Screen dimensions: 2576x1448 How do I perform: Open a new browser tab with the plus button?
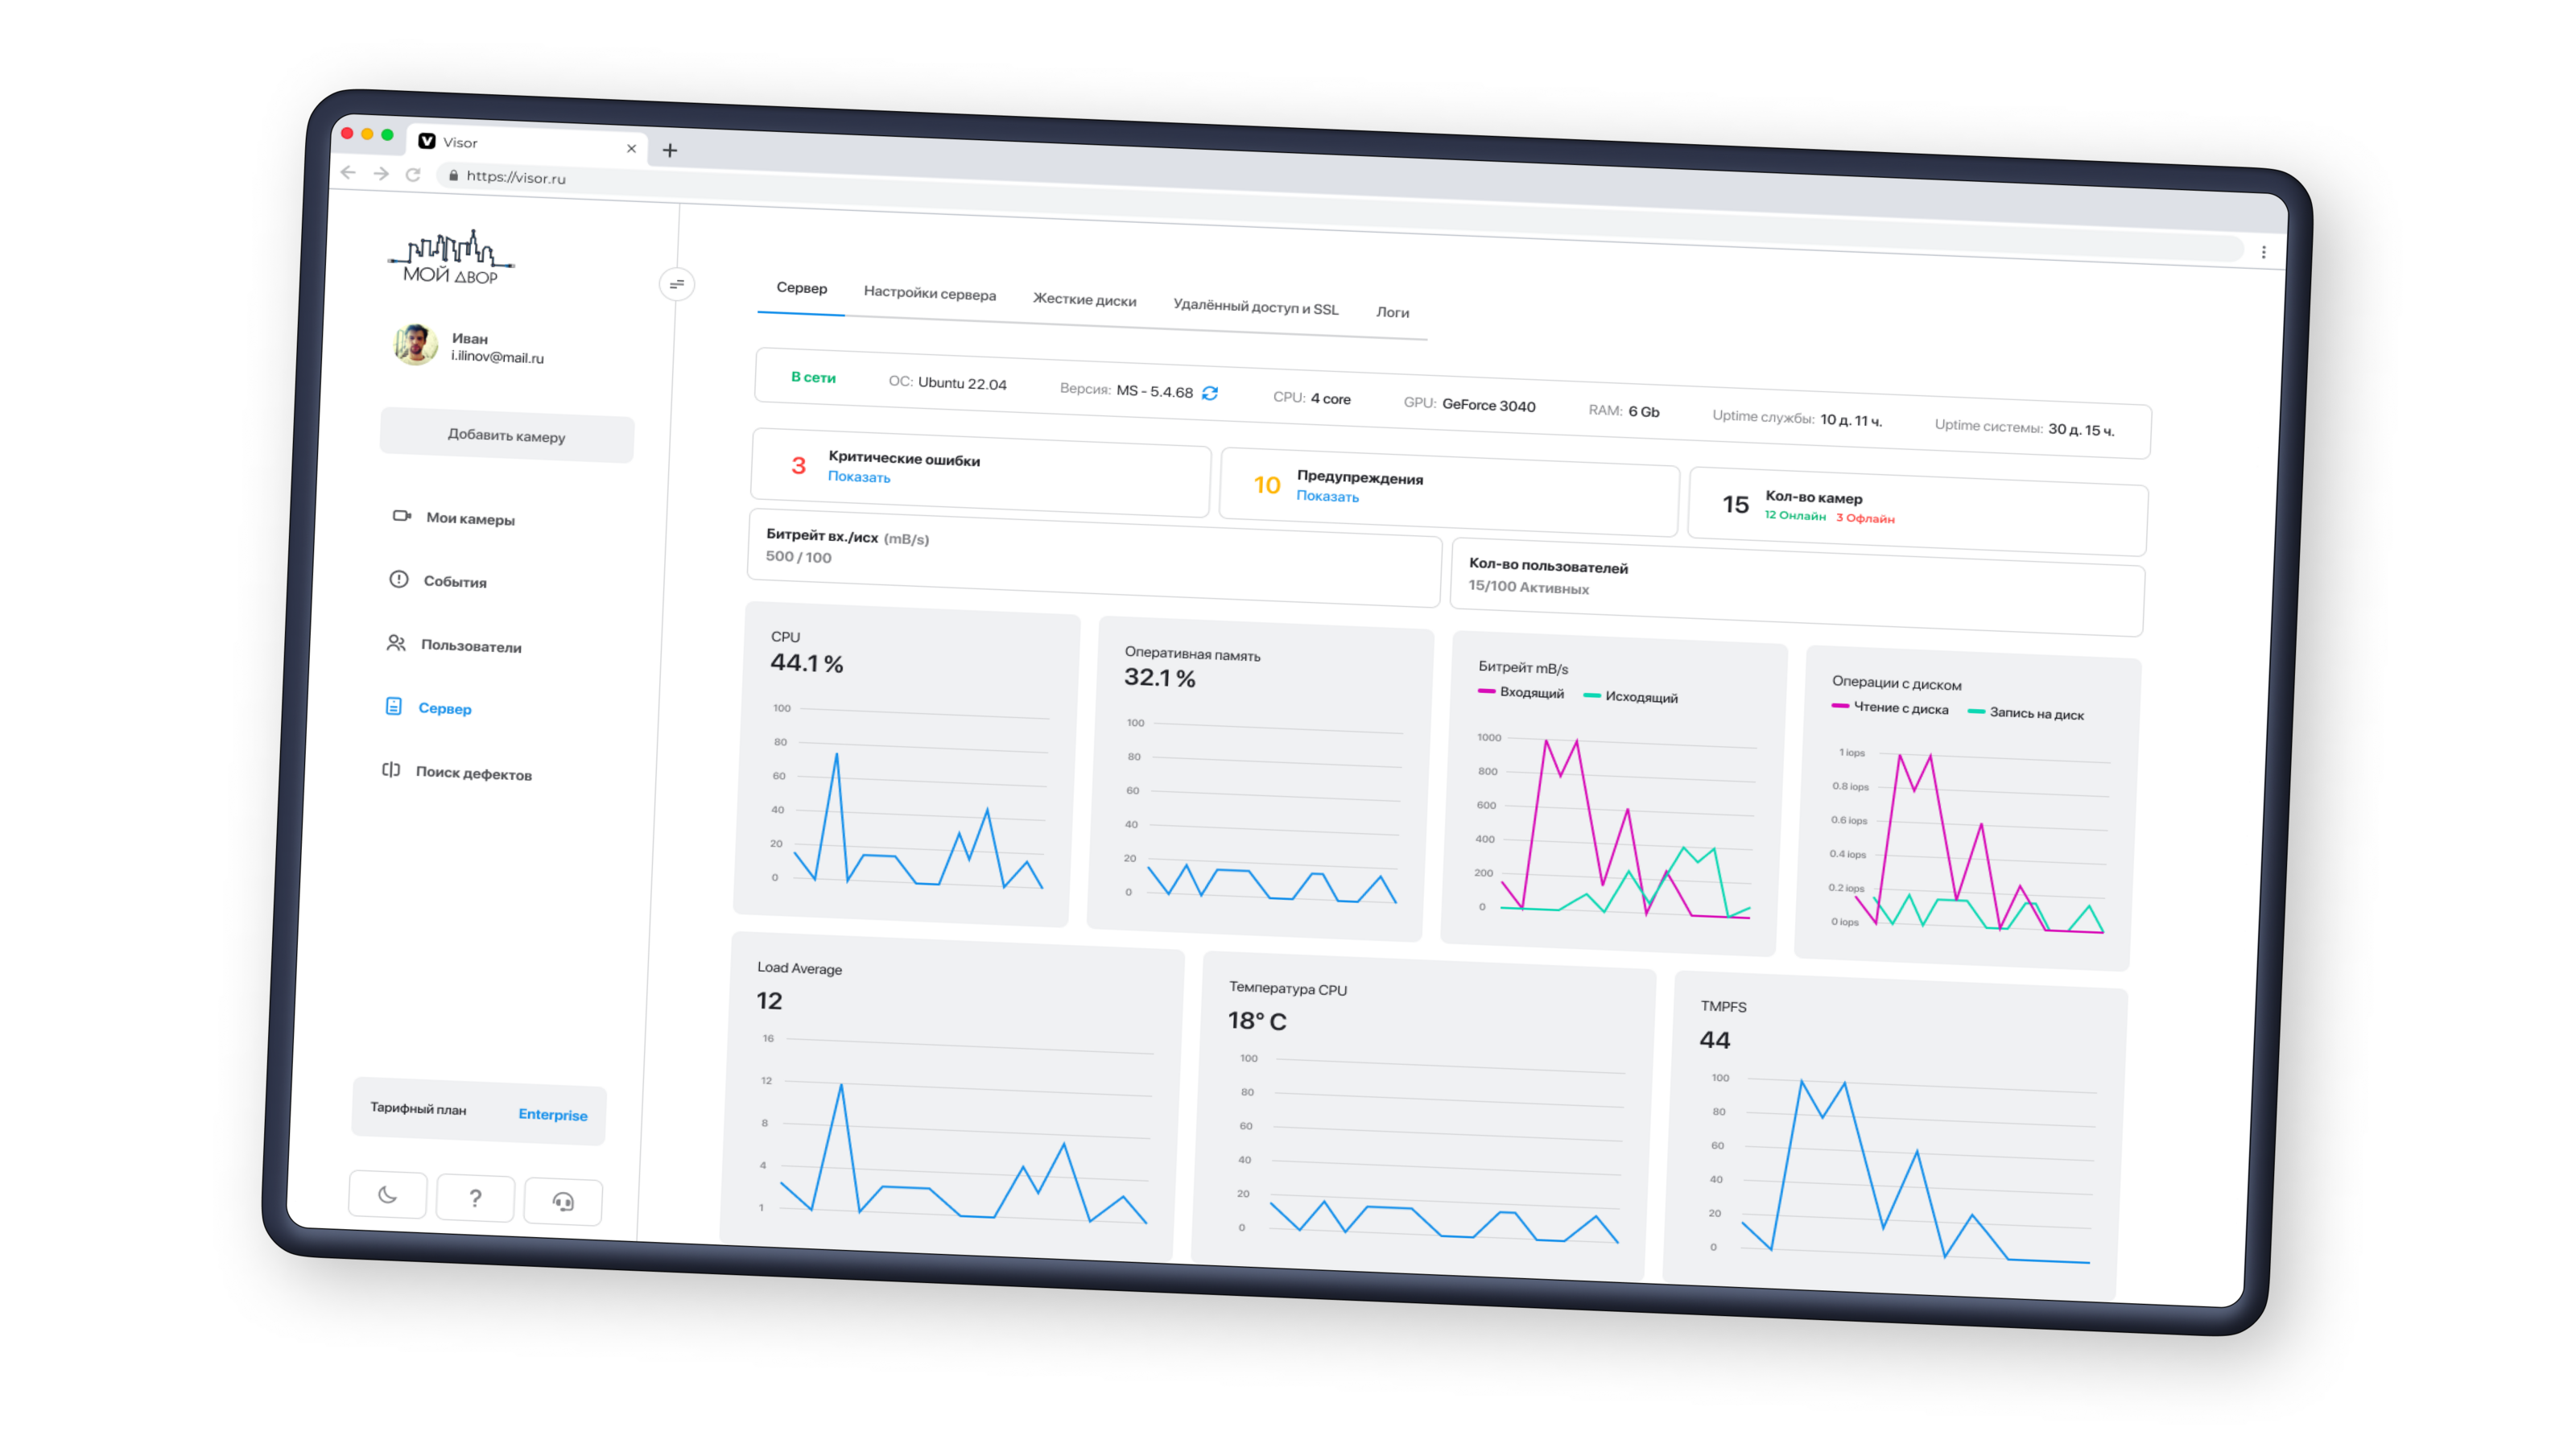(670, 150)
